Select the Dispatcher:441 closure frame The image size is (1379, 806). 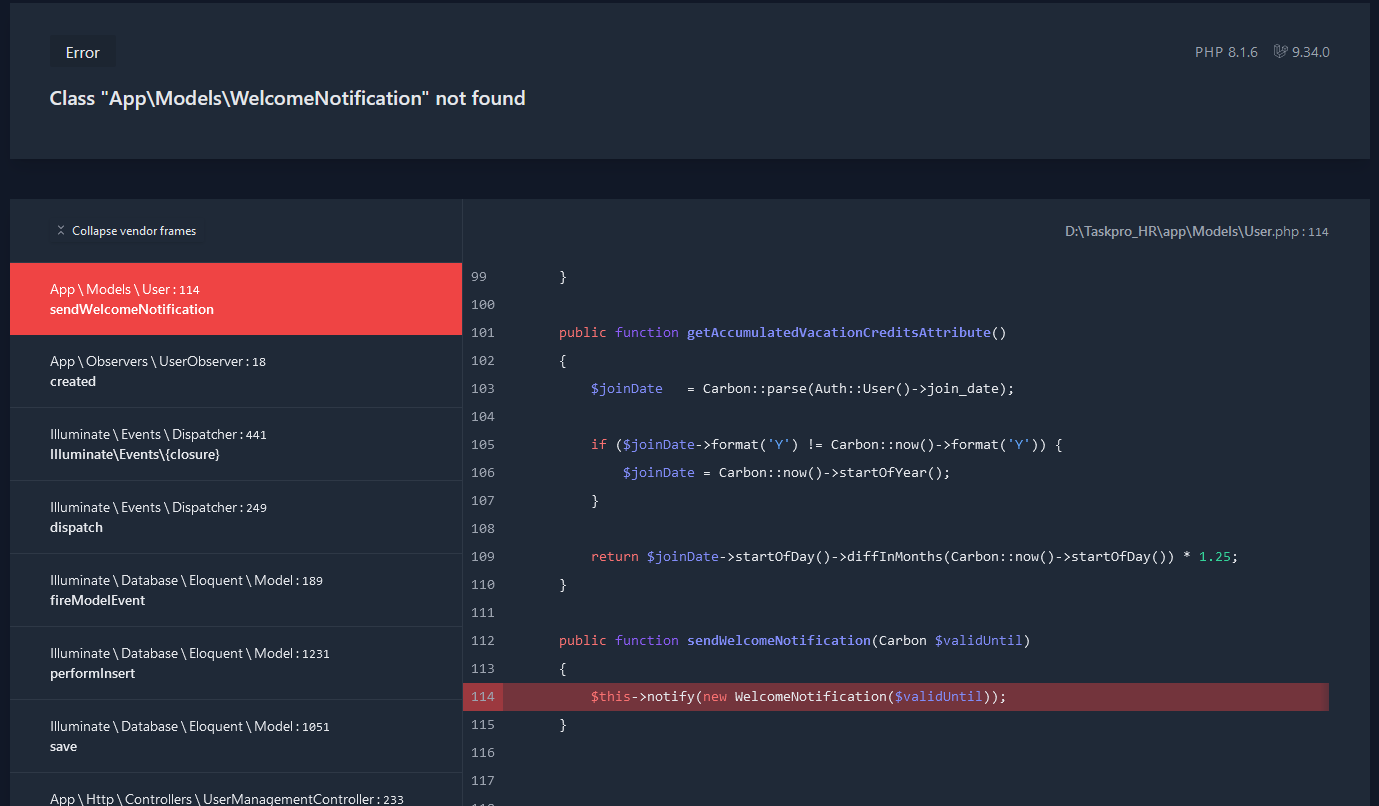[236, 444]
